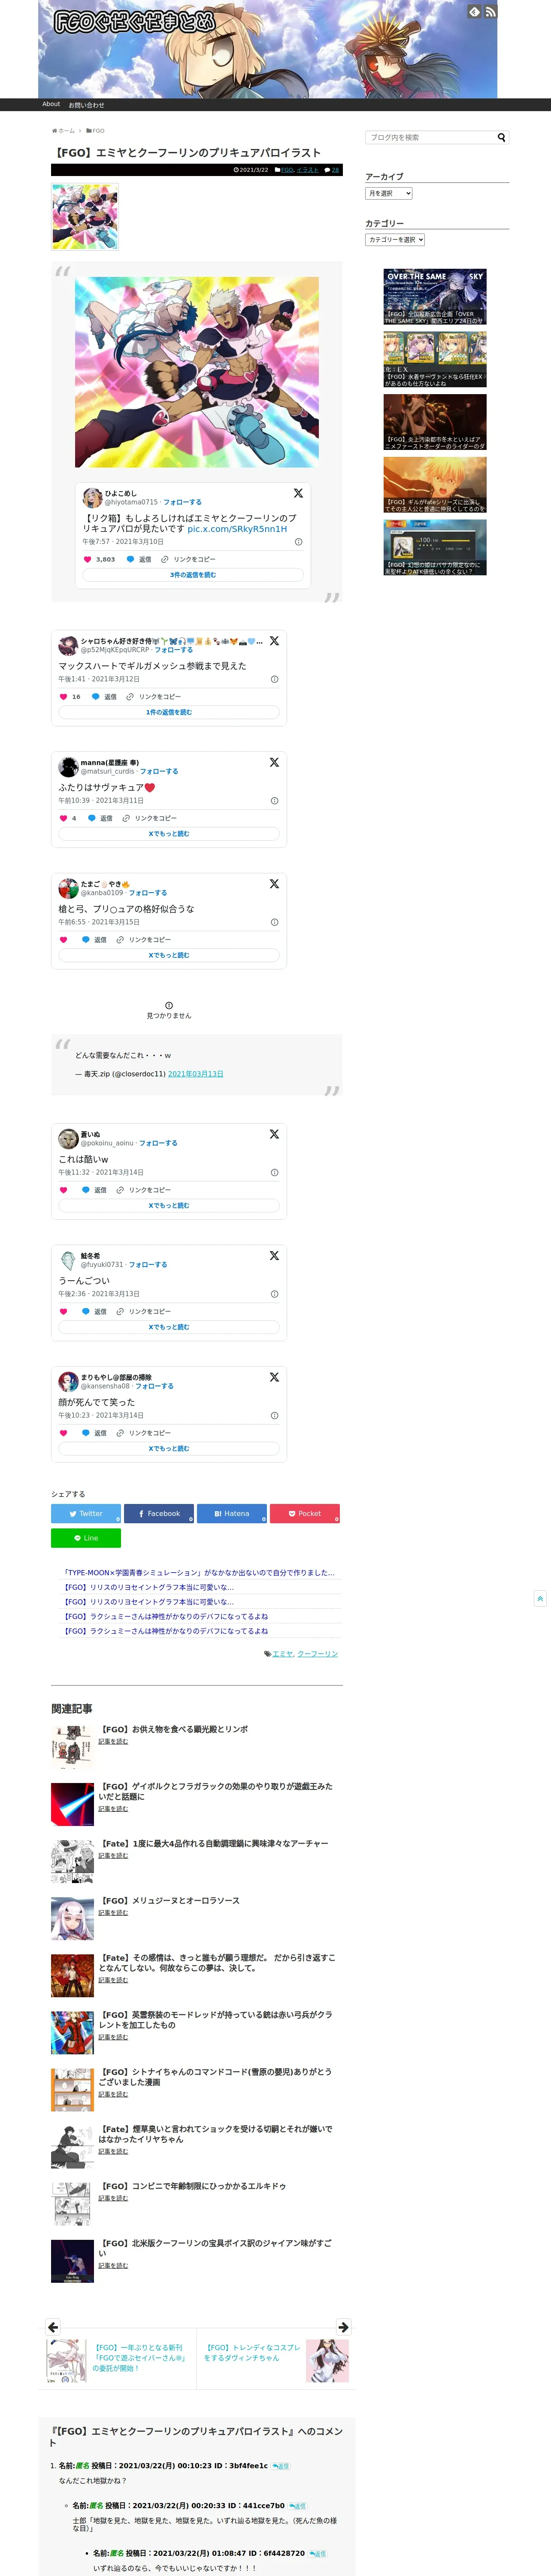This screenshot has width=551, height=2576.
Task: Open info icon on シャロちゃん's tweet
Action: tap(274, 679)
